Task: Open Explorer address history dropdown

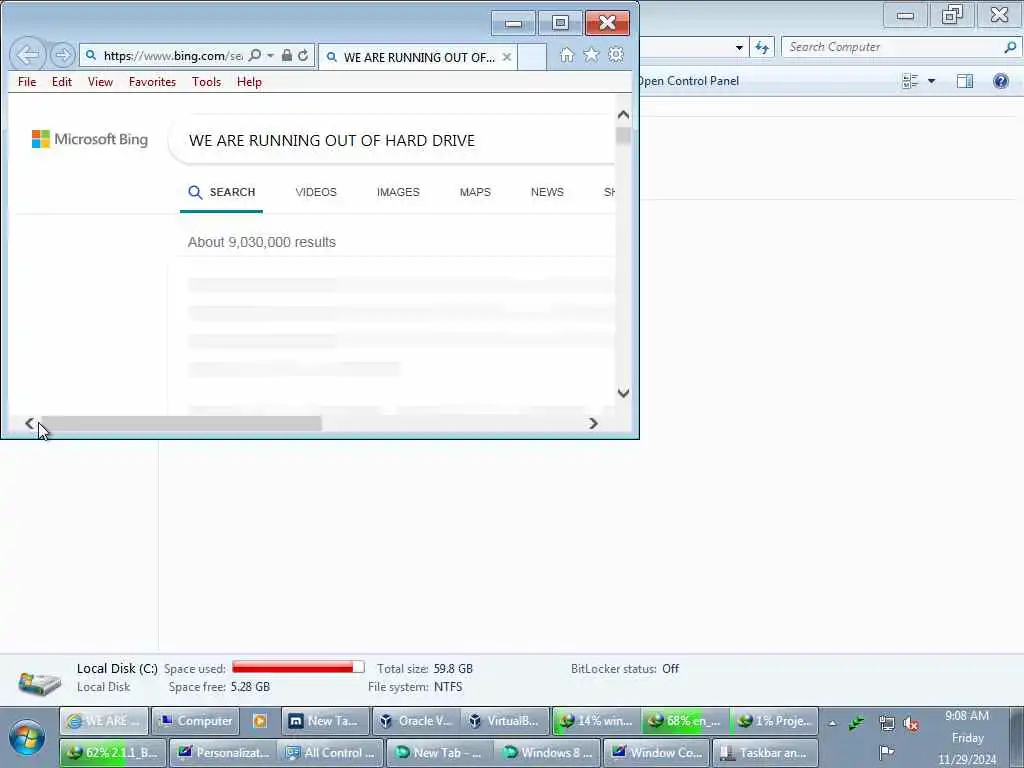Action: tap(739, 47)
